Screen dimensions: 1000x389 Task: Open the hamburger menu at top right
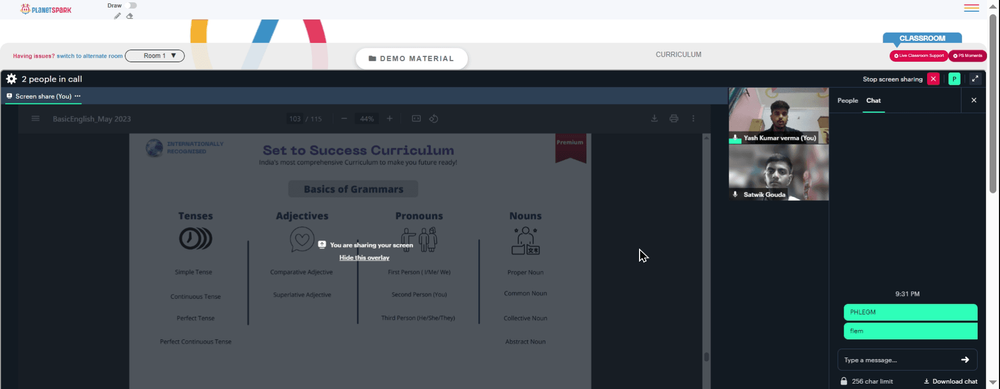(x=971, y=8)
